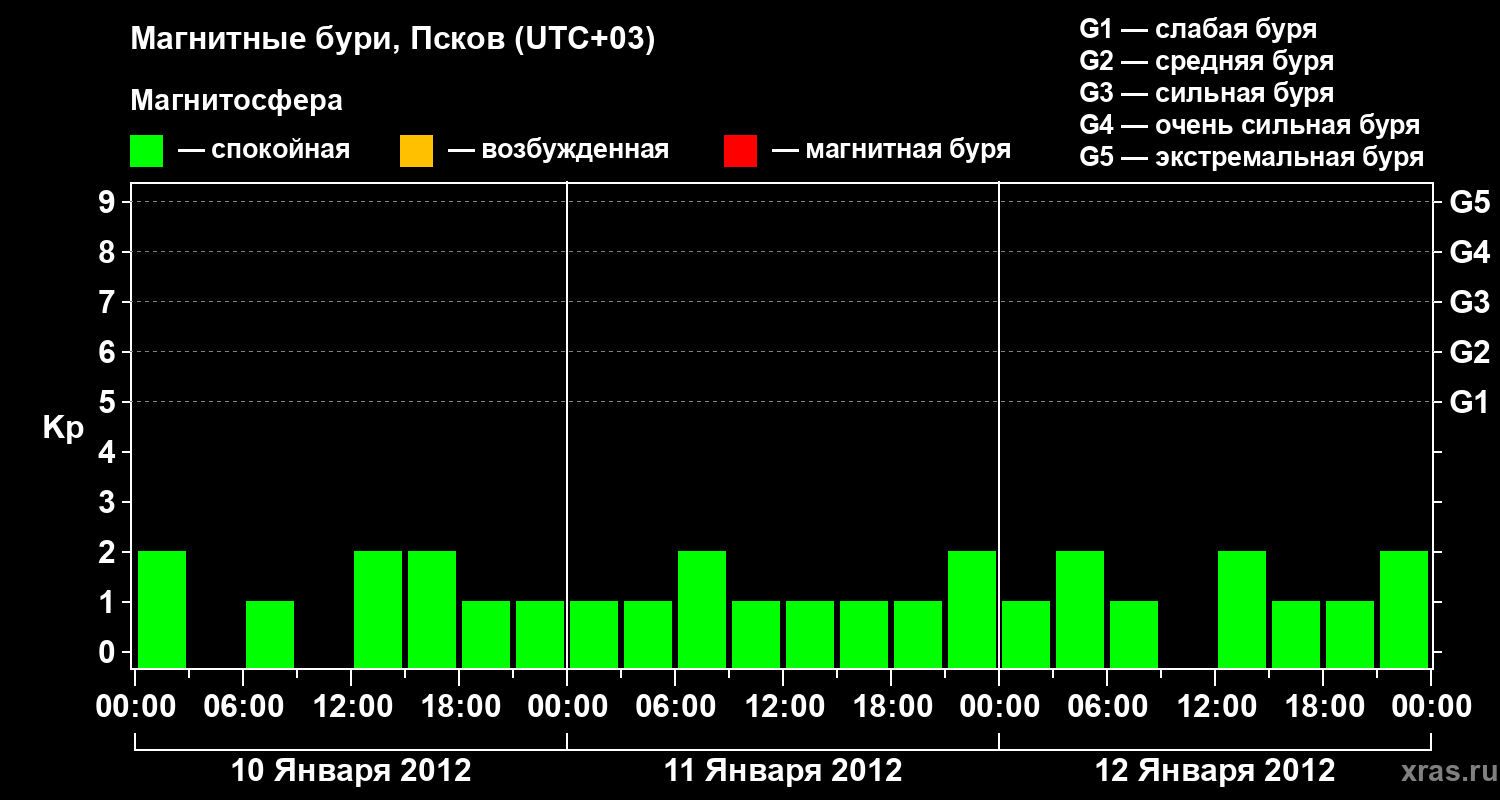This screenshot has height=800, width=1500.
Task: Select the Kp 2 bar at 12:00, 12 January
Action: point(1242,609)
